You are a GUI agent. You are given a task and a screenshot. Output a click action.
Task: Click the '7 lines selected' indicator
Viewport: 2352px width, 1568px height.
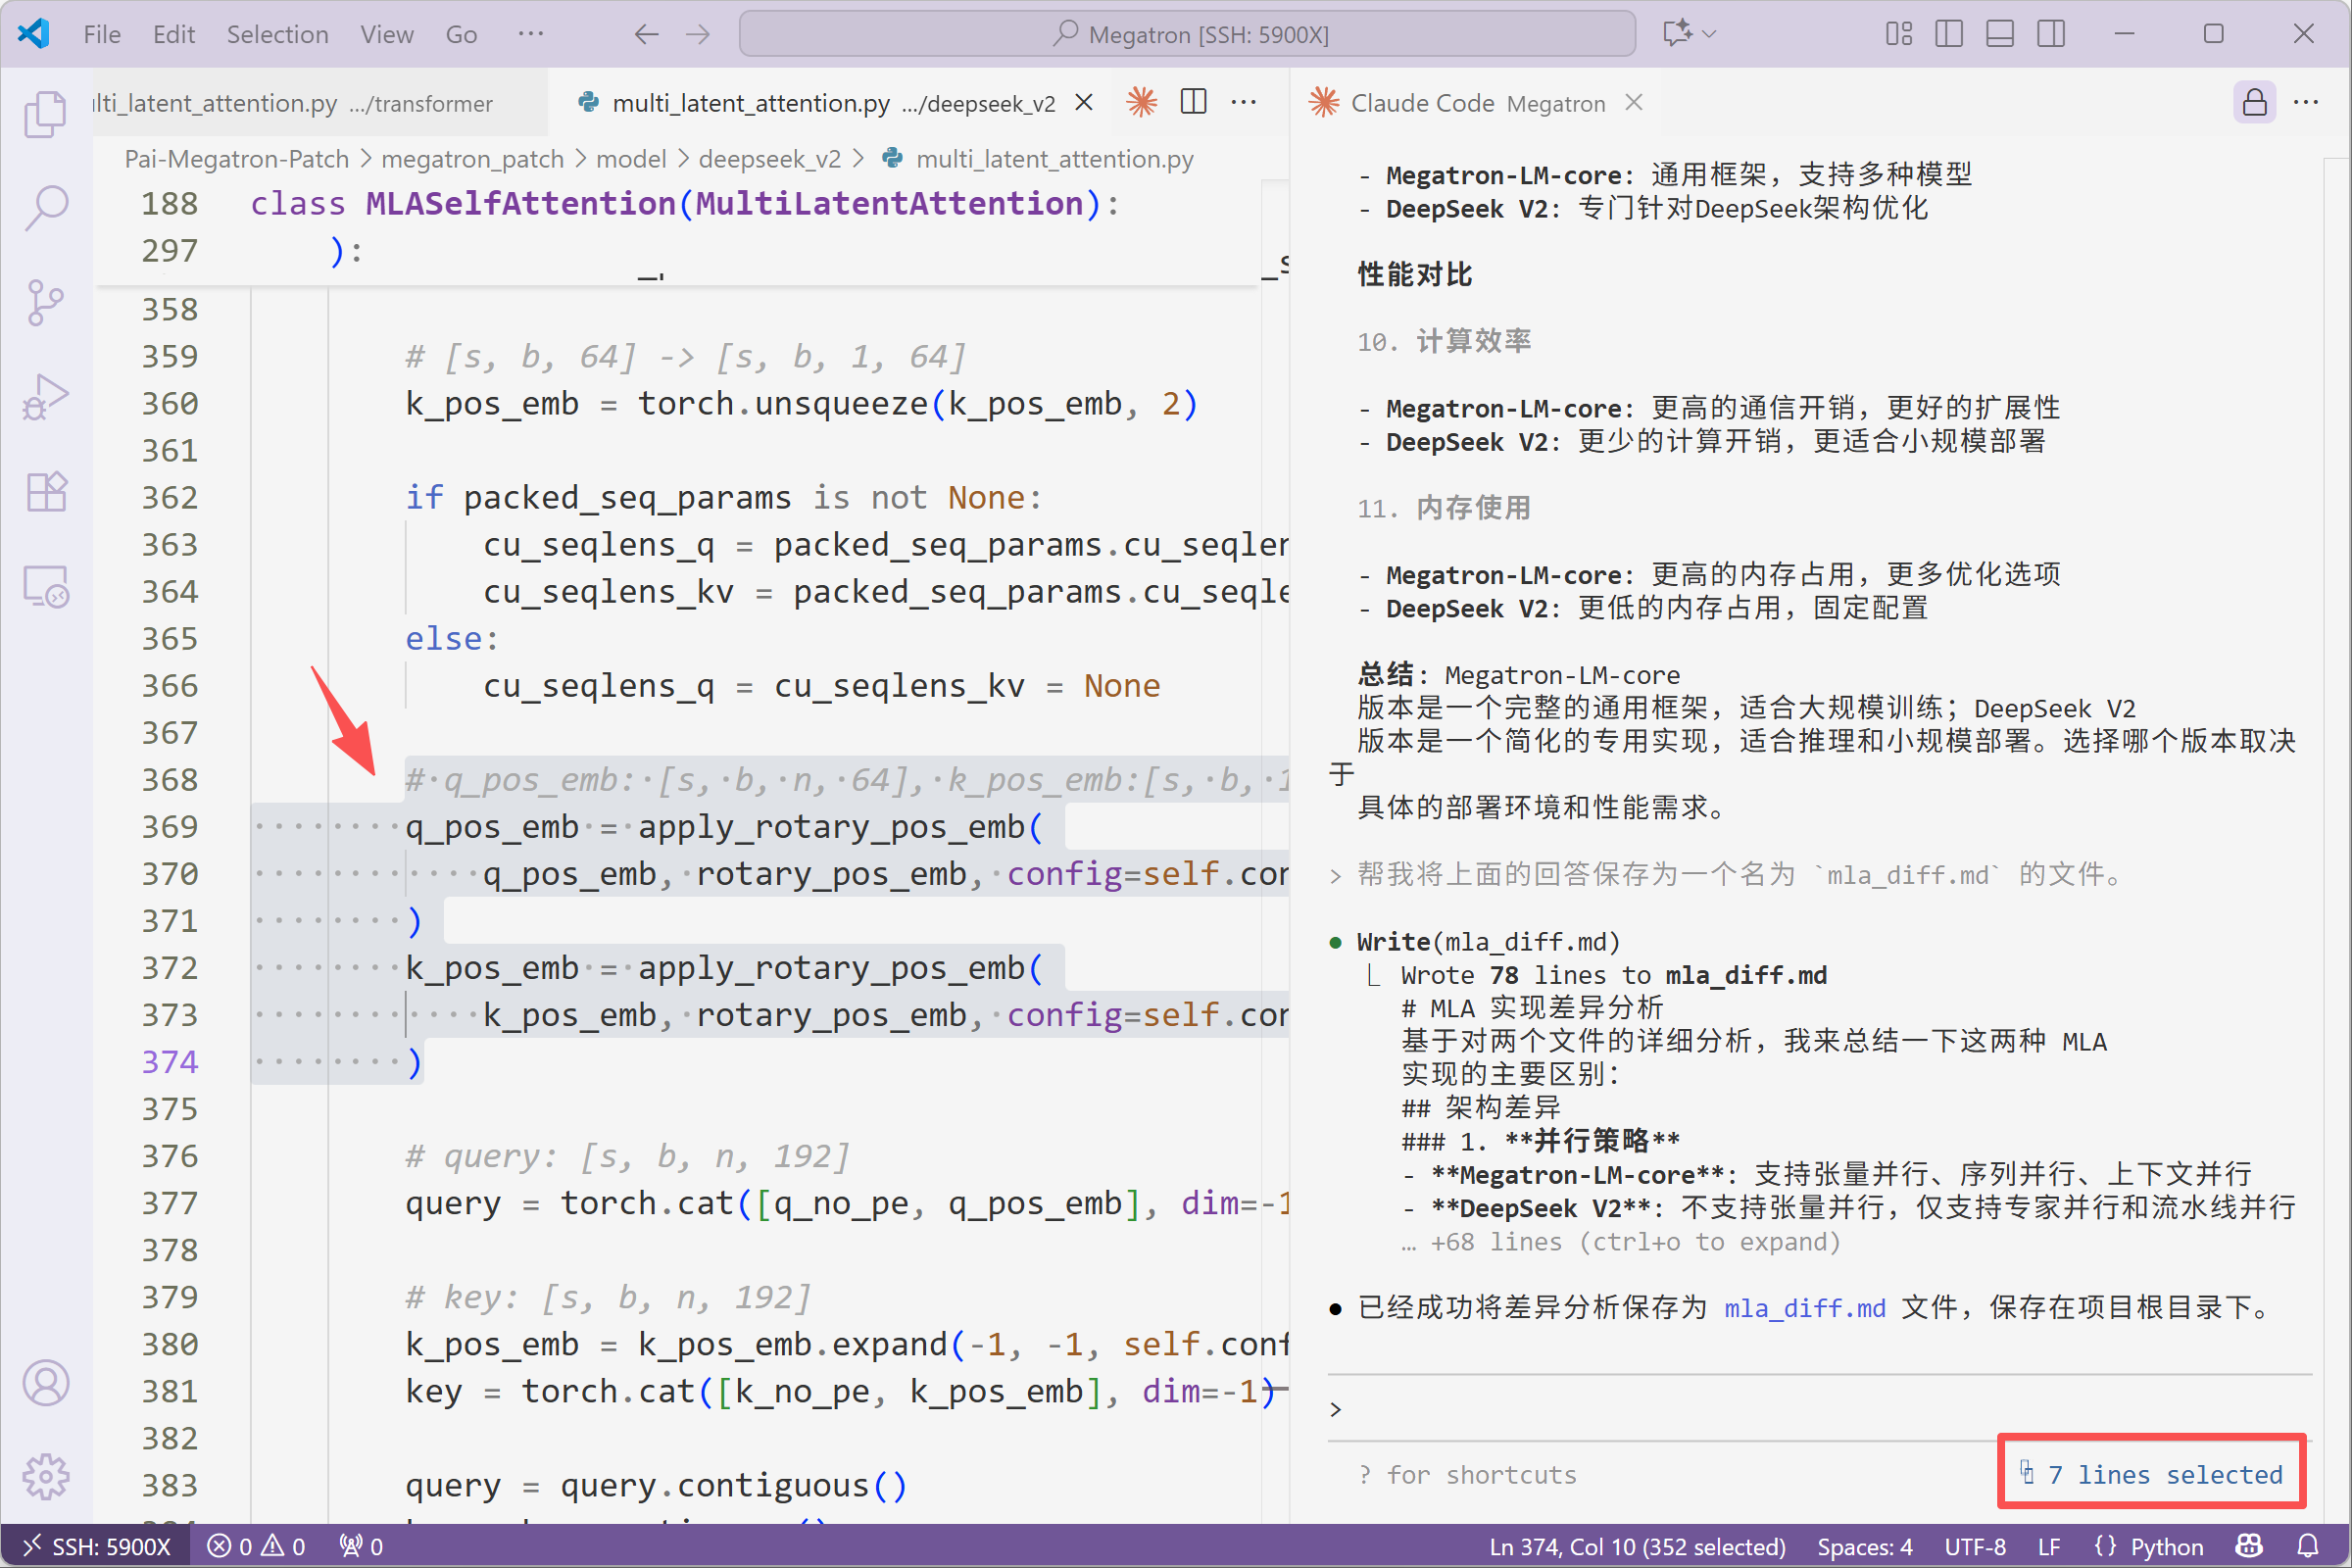pos(2151,1473)
